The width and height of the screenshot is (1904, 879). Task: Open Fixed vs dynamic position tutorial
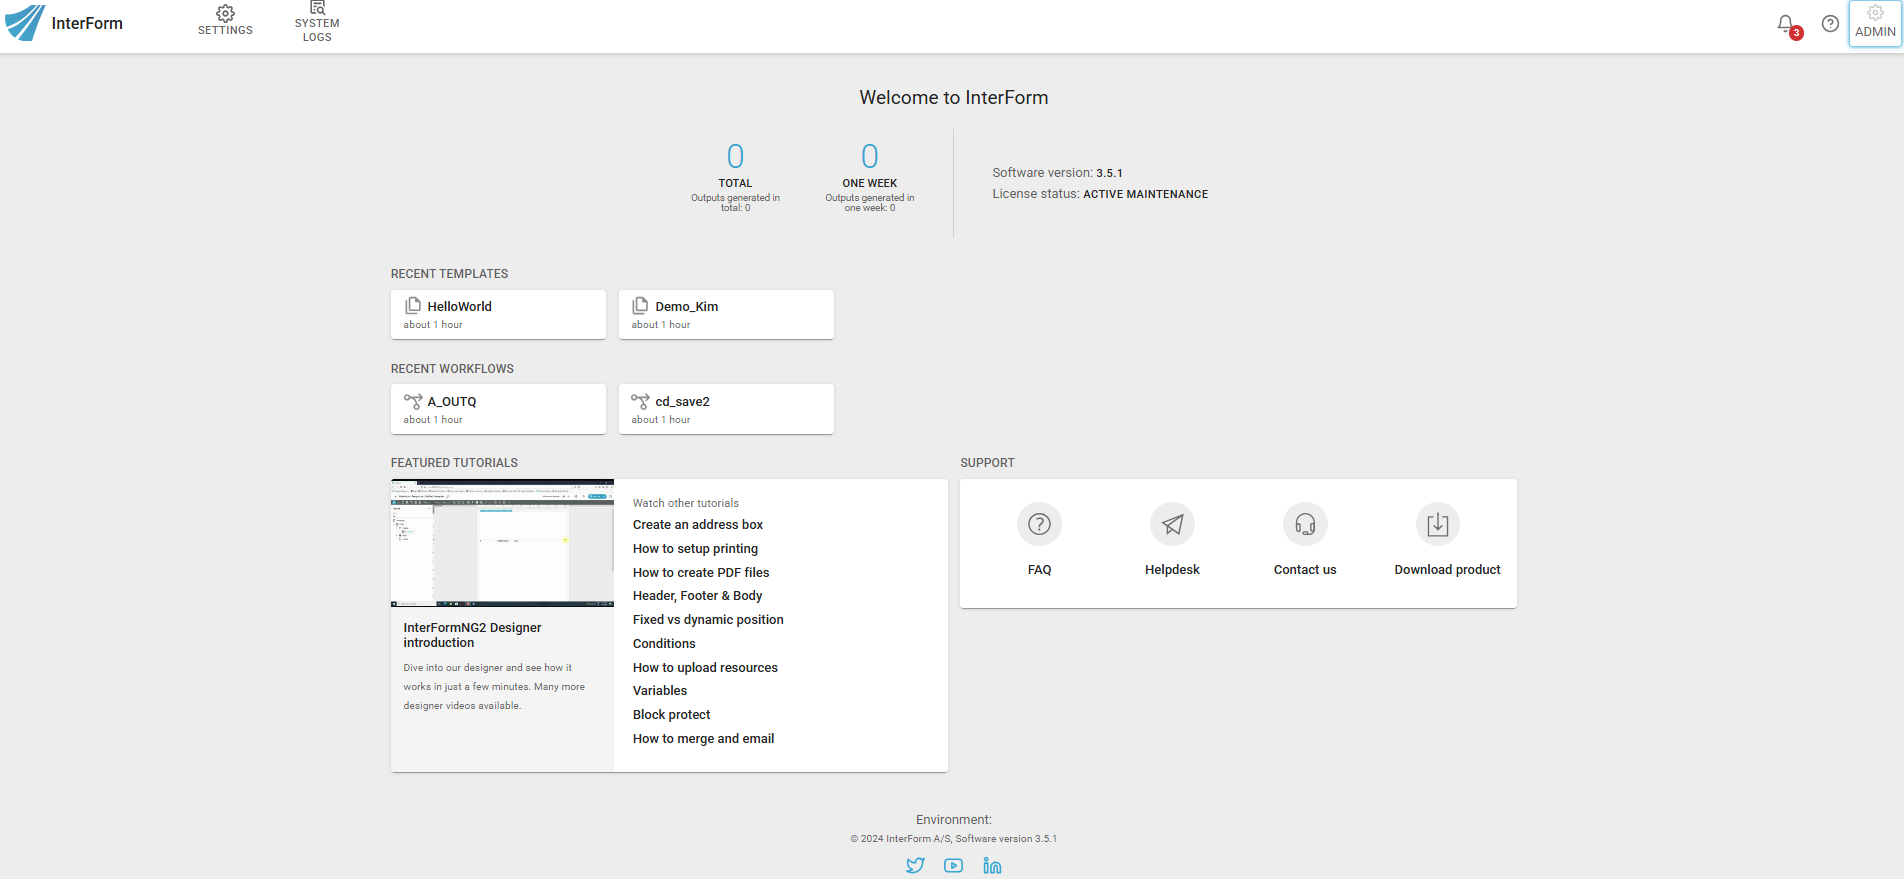708,620
